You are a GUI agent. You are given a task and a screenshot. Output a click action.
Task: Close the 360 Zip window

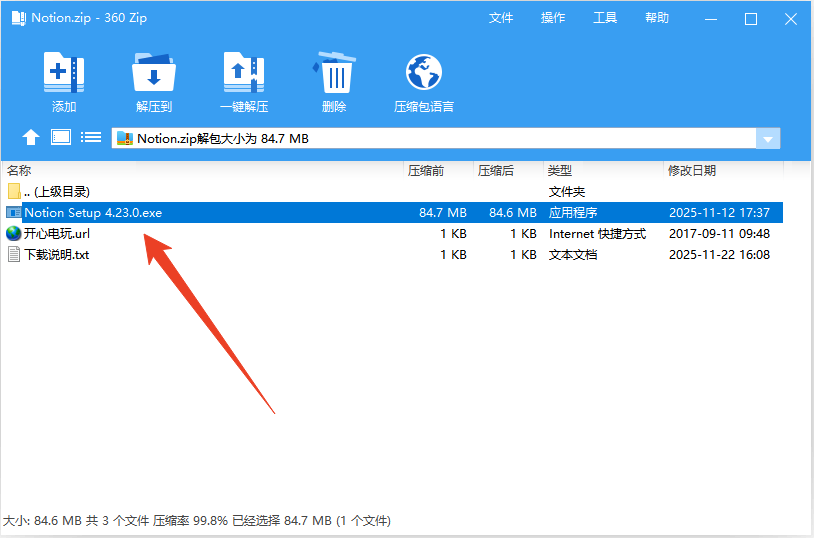pos(791,19)
